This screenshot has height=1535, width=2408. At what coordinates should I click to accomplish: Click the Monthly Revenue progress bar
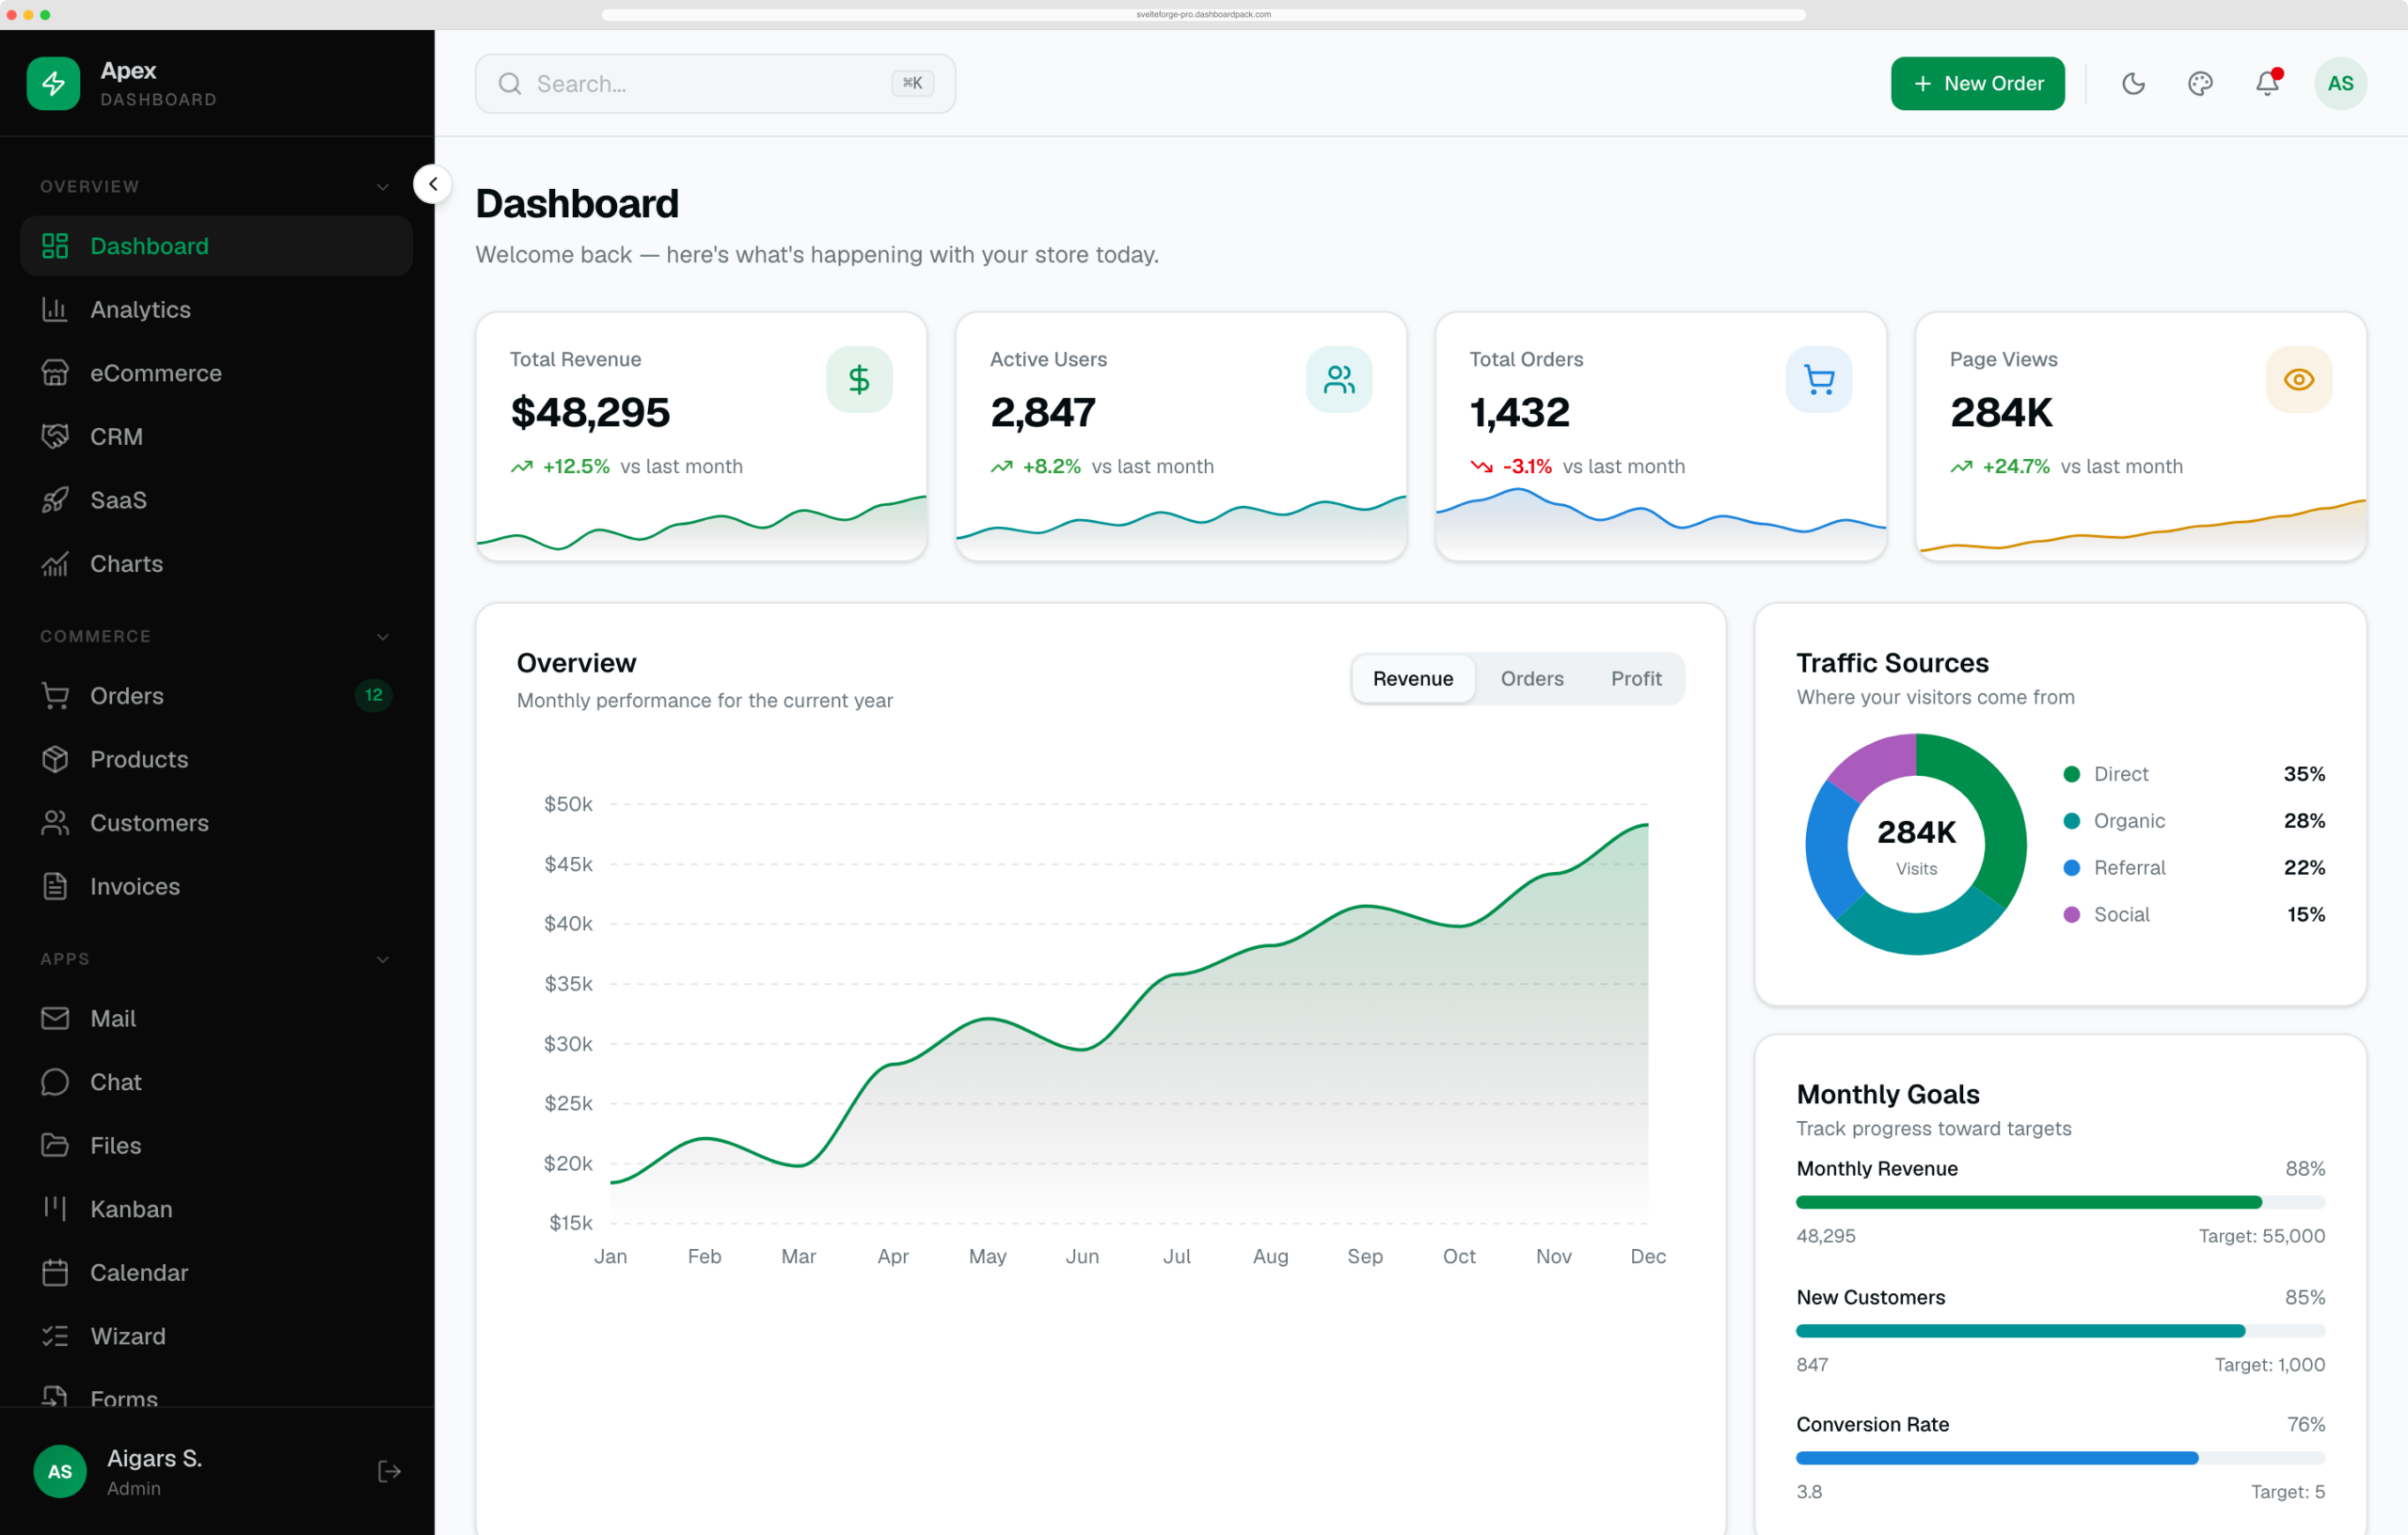2060,1202
